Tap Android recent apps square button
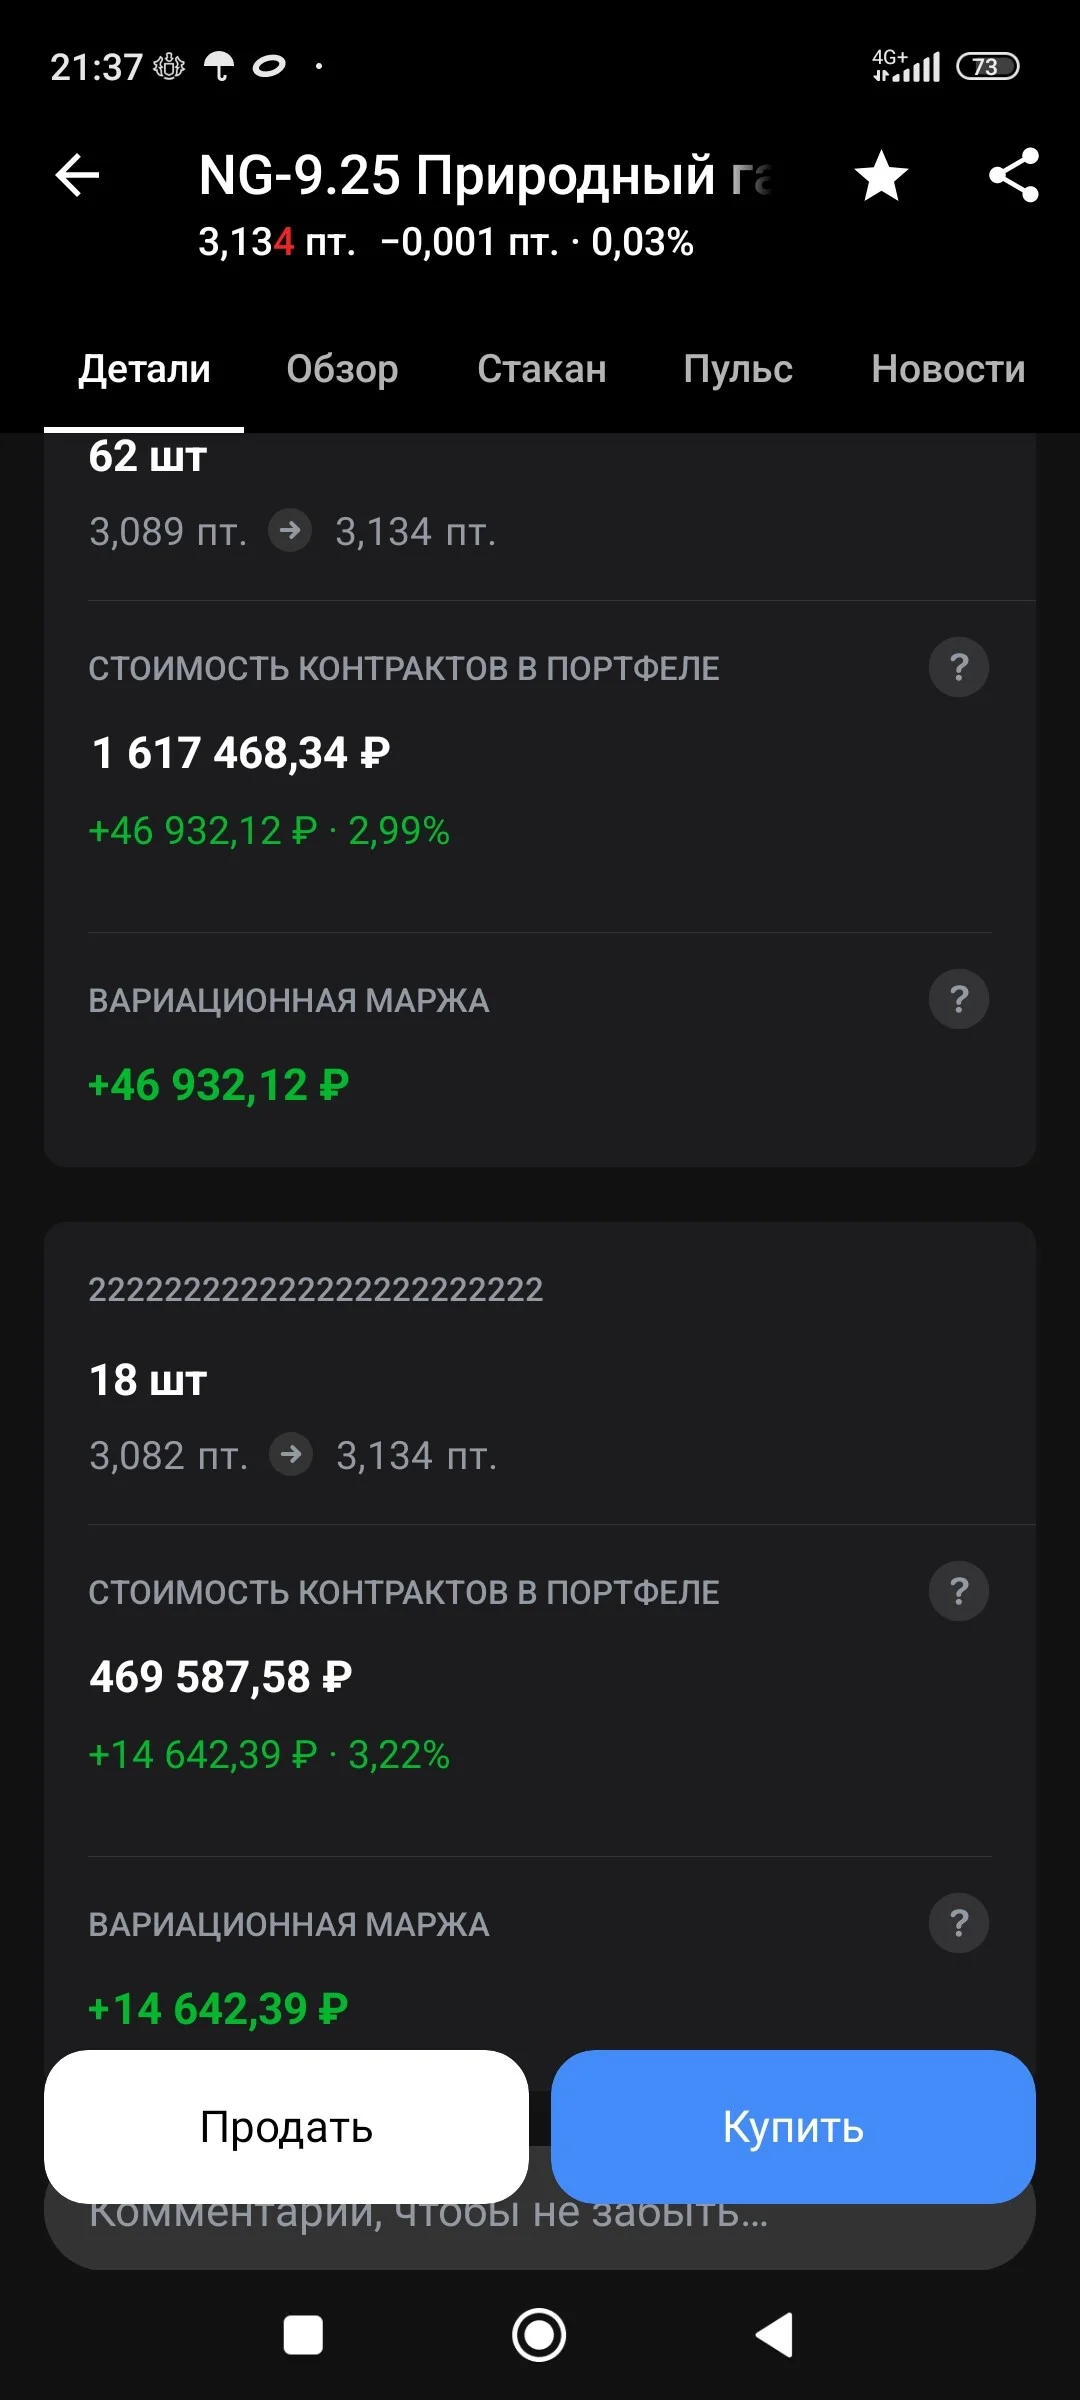The image size is (1080, 2400). [x=303, y=2335]
